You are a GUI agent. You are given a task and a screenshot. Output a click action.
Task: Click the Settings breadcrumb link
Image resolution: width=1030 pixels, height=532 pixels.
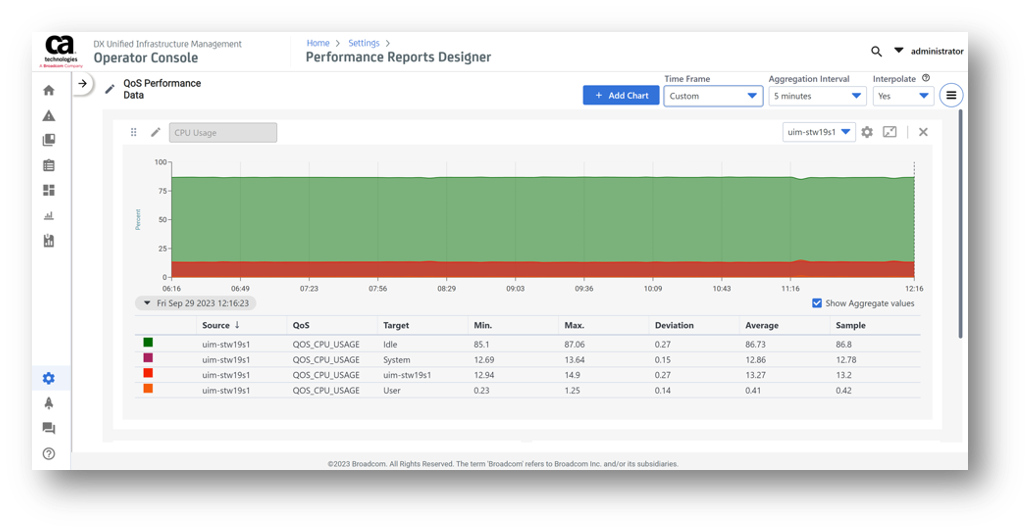click(364, 43)
